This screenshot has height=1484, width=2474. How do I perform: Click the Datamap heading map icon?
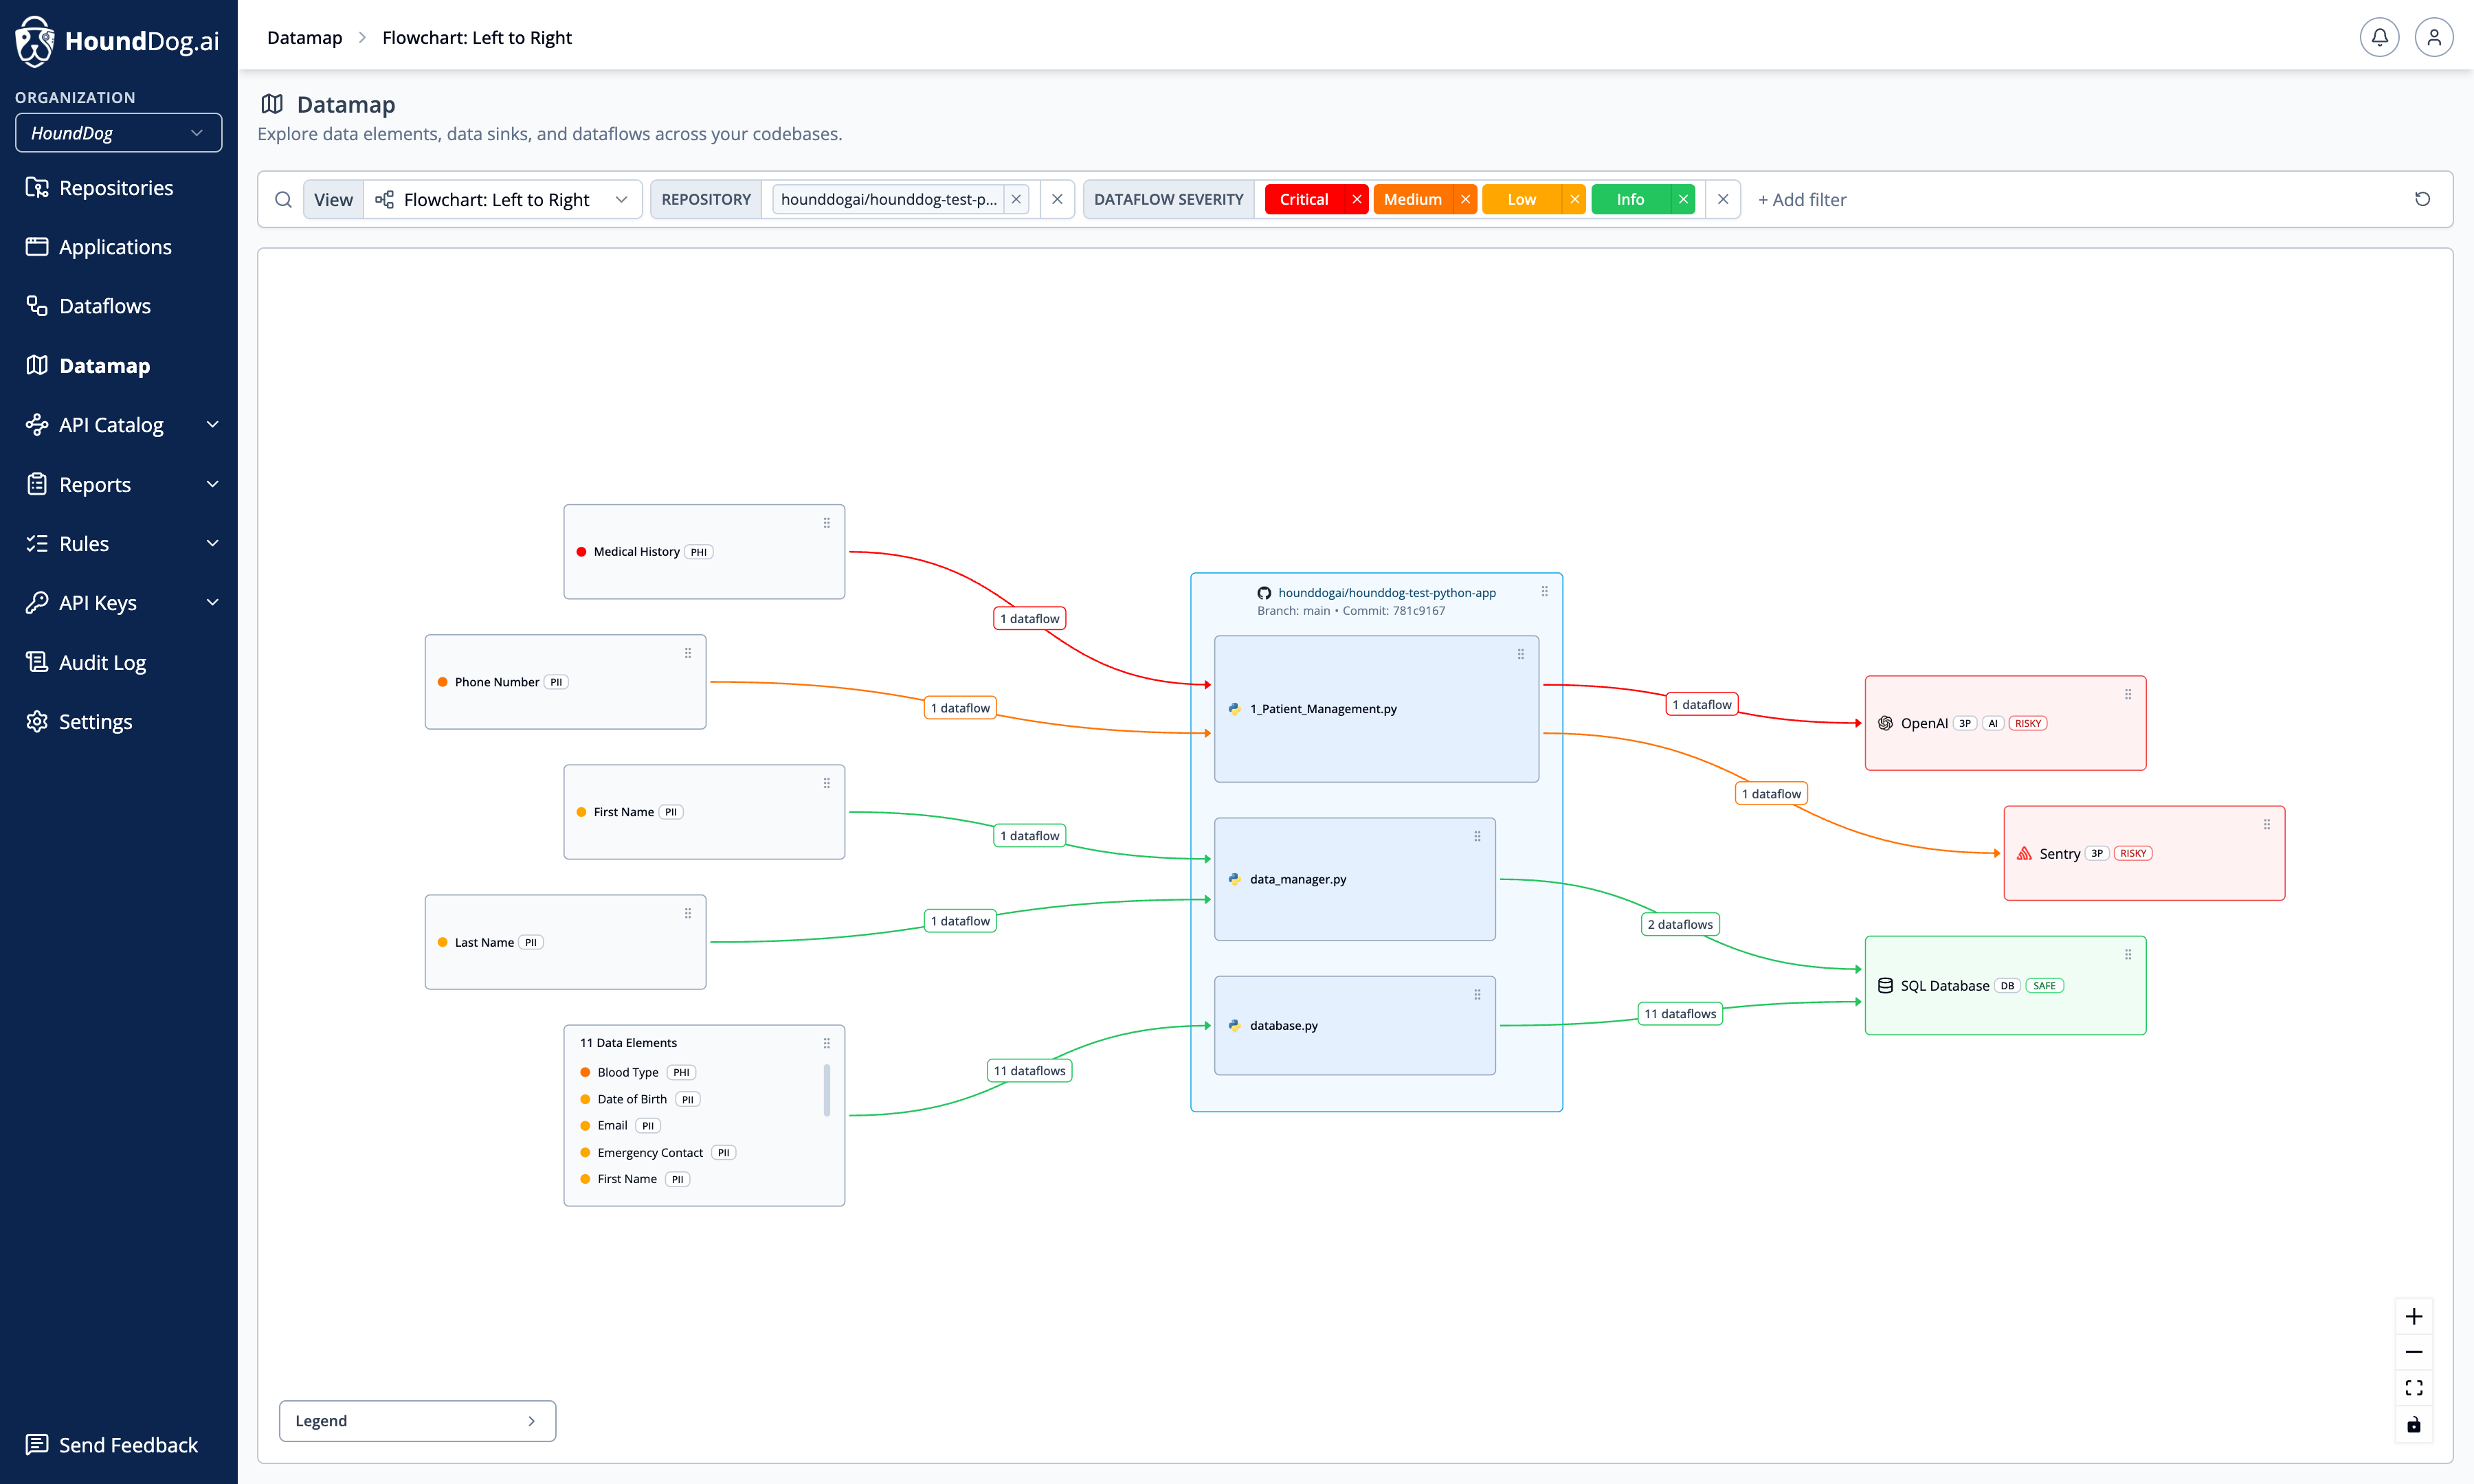[272, 104]
